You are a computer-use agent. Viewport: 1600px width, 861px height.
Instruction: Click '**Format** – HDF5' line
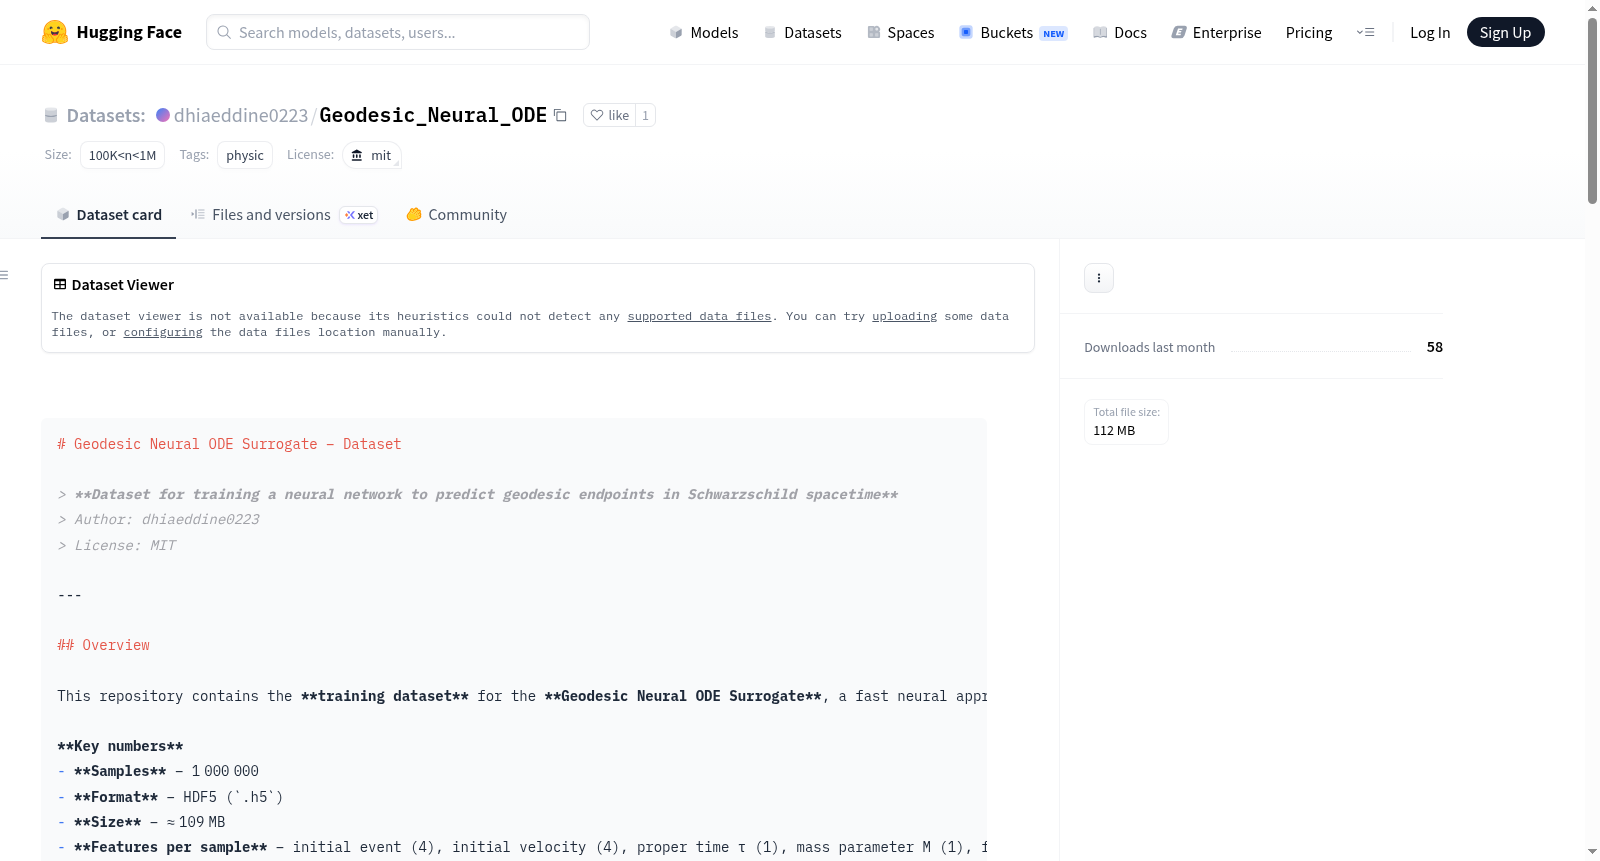tap(170, 797)
